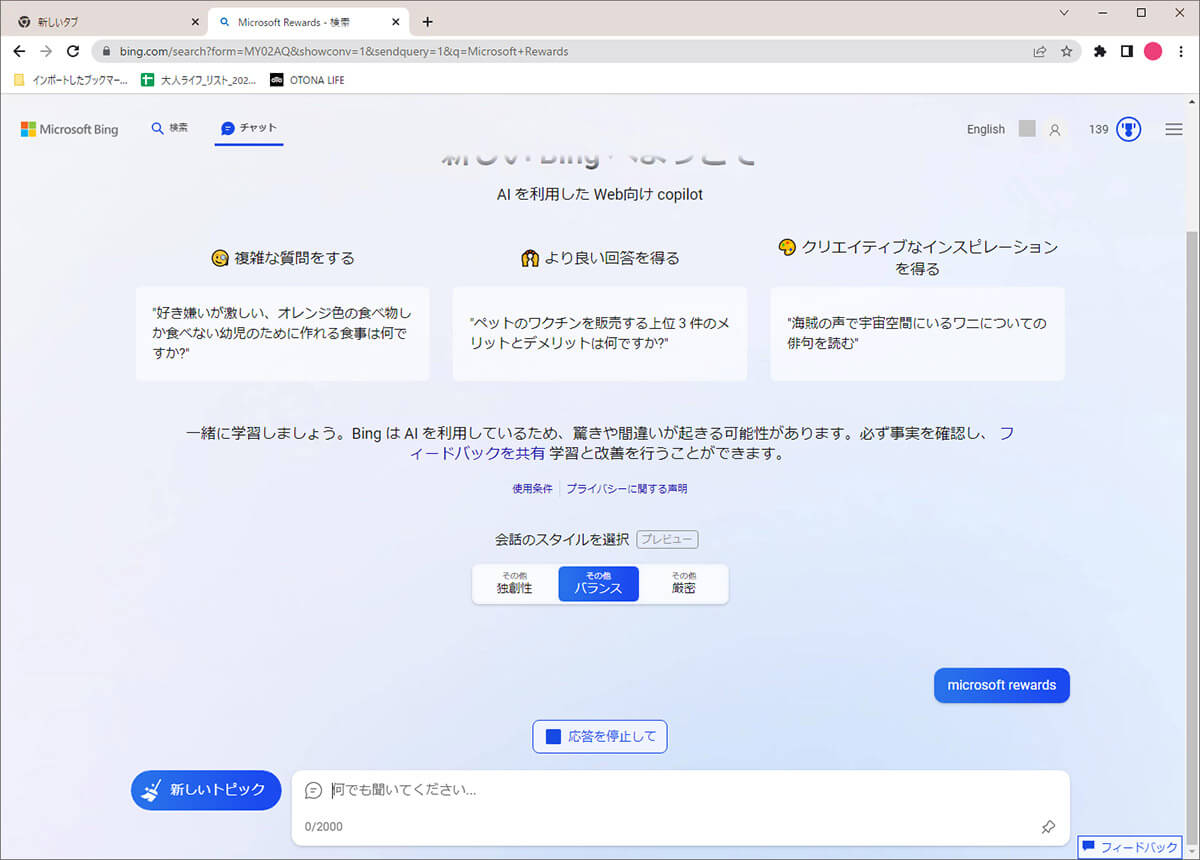
Task: Click the クリエイティブなインスピレーション heading
Action: click(x=917, y=258)
